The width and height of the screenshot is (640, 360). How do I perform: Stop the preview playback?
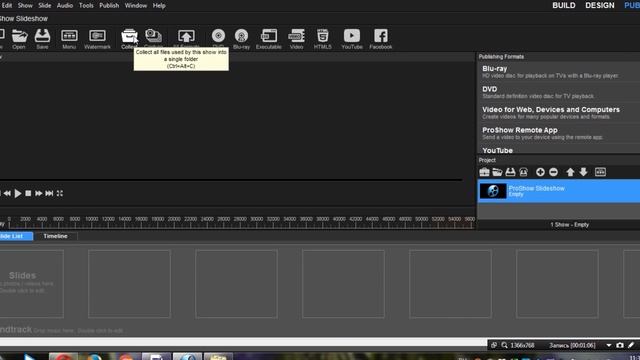pyautogui.click(x=28, y=193)
